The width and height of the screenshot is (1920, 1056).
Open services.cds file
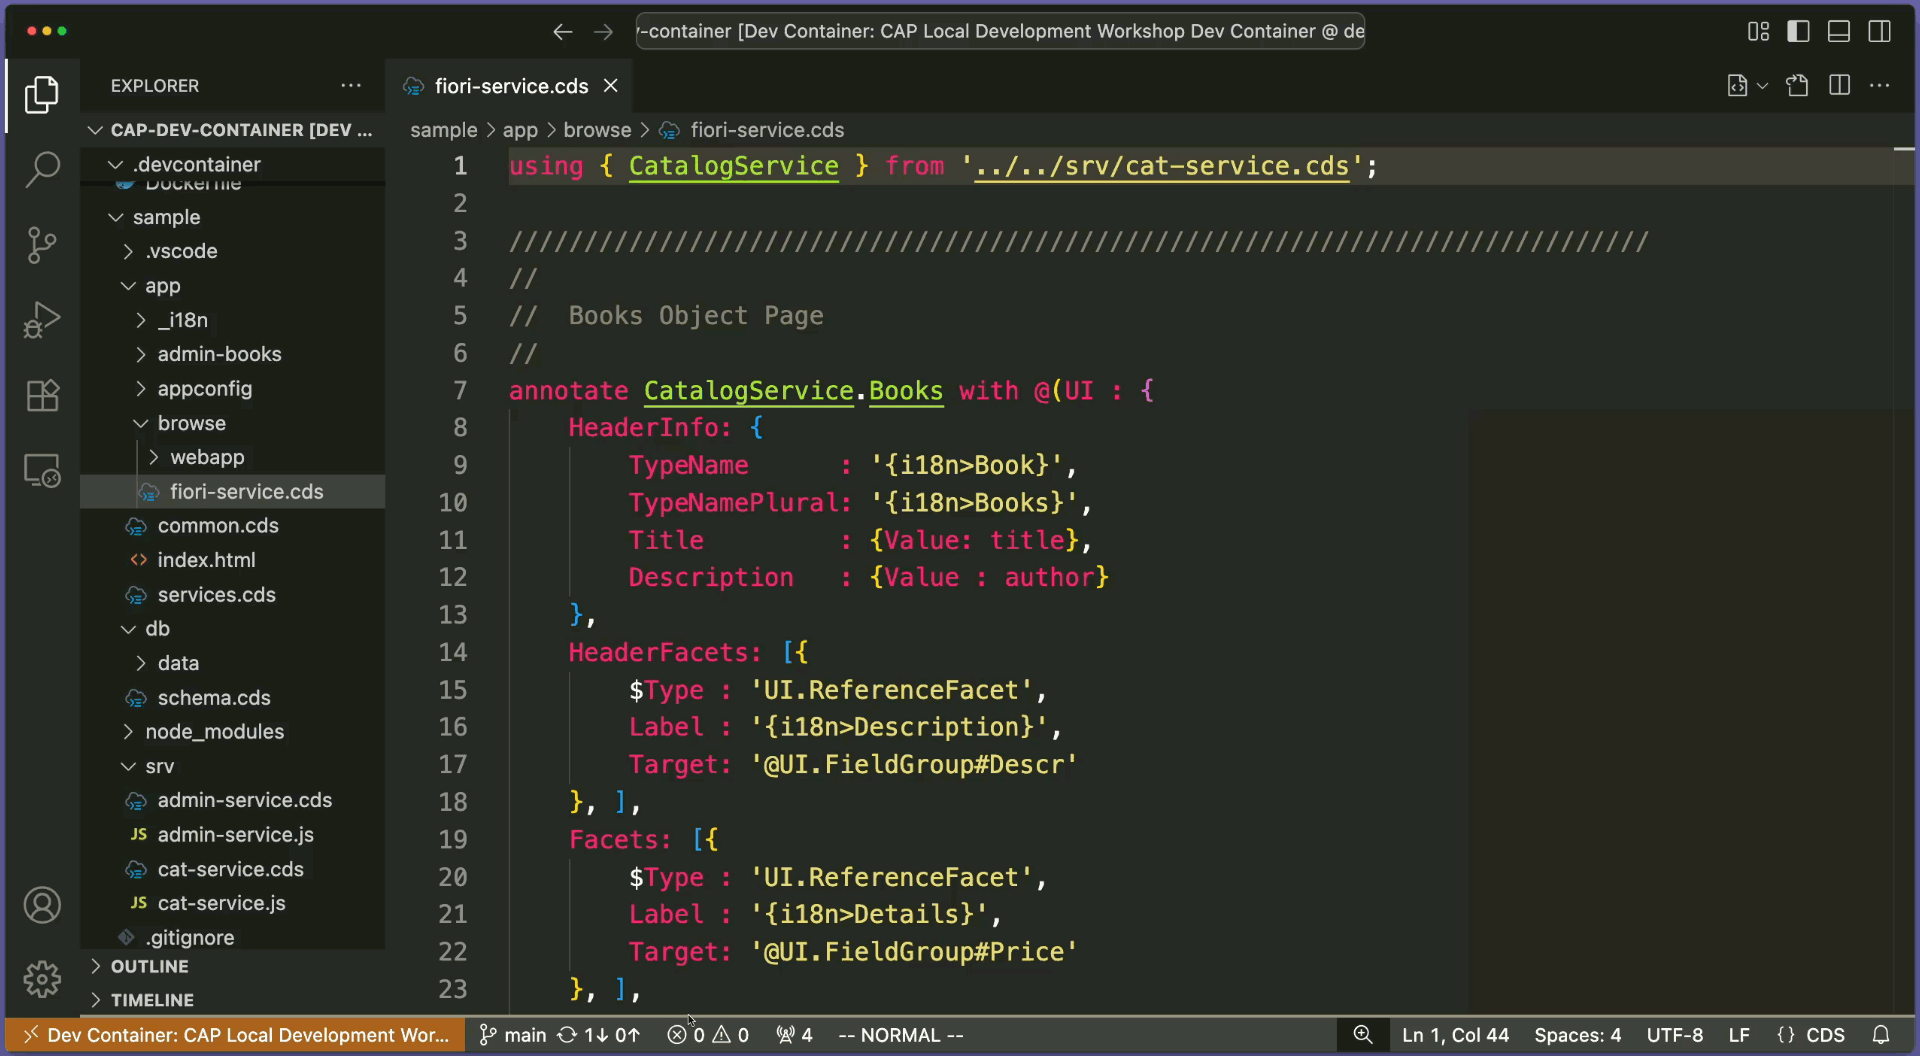tap(232, 595)
